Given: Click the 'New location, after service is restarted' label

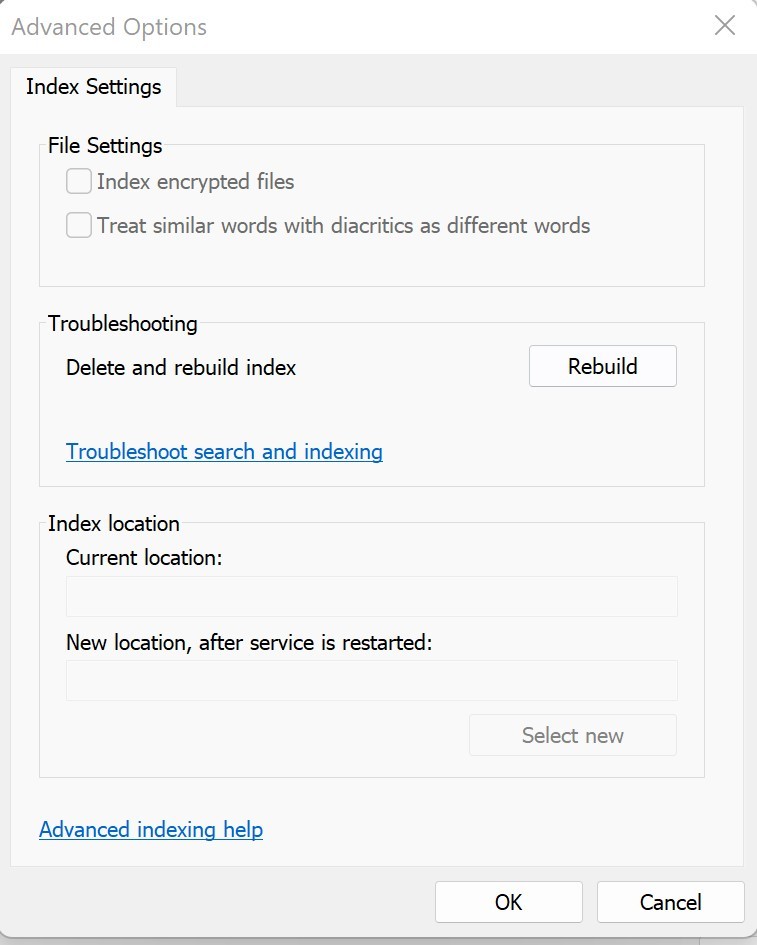Looking at the screenshot, I should click(249, 643).
